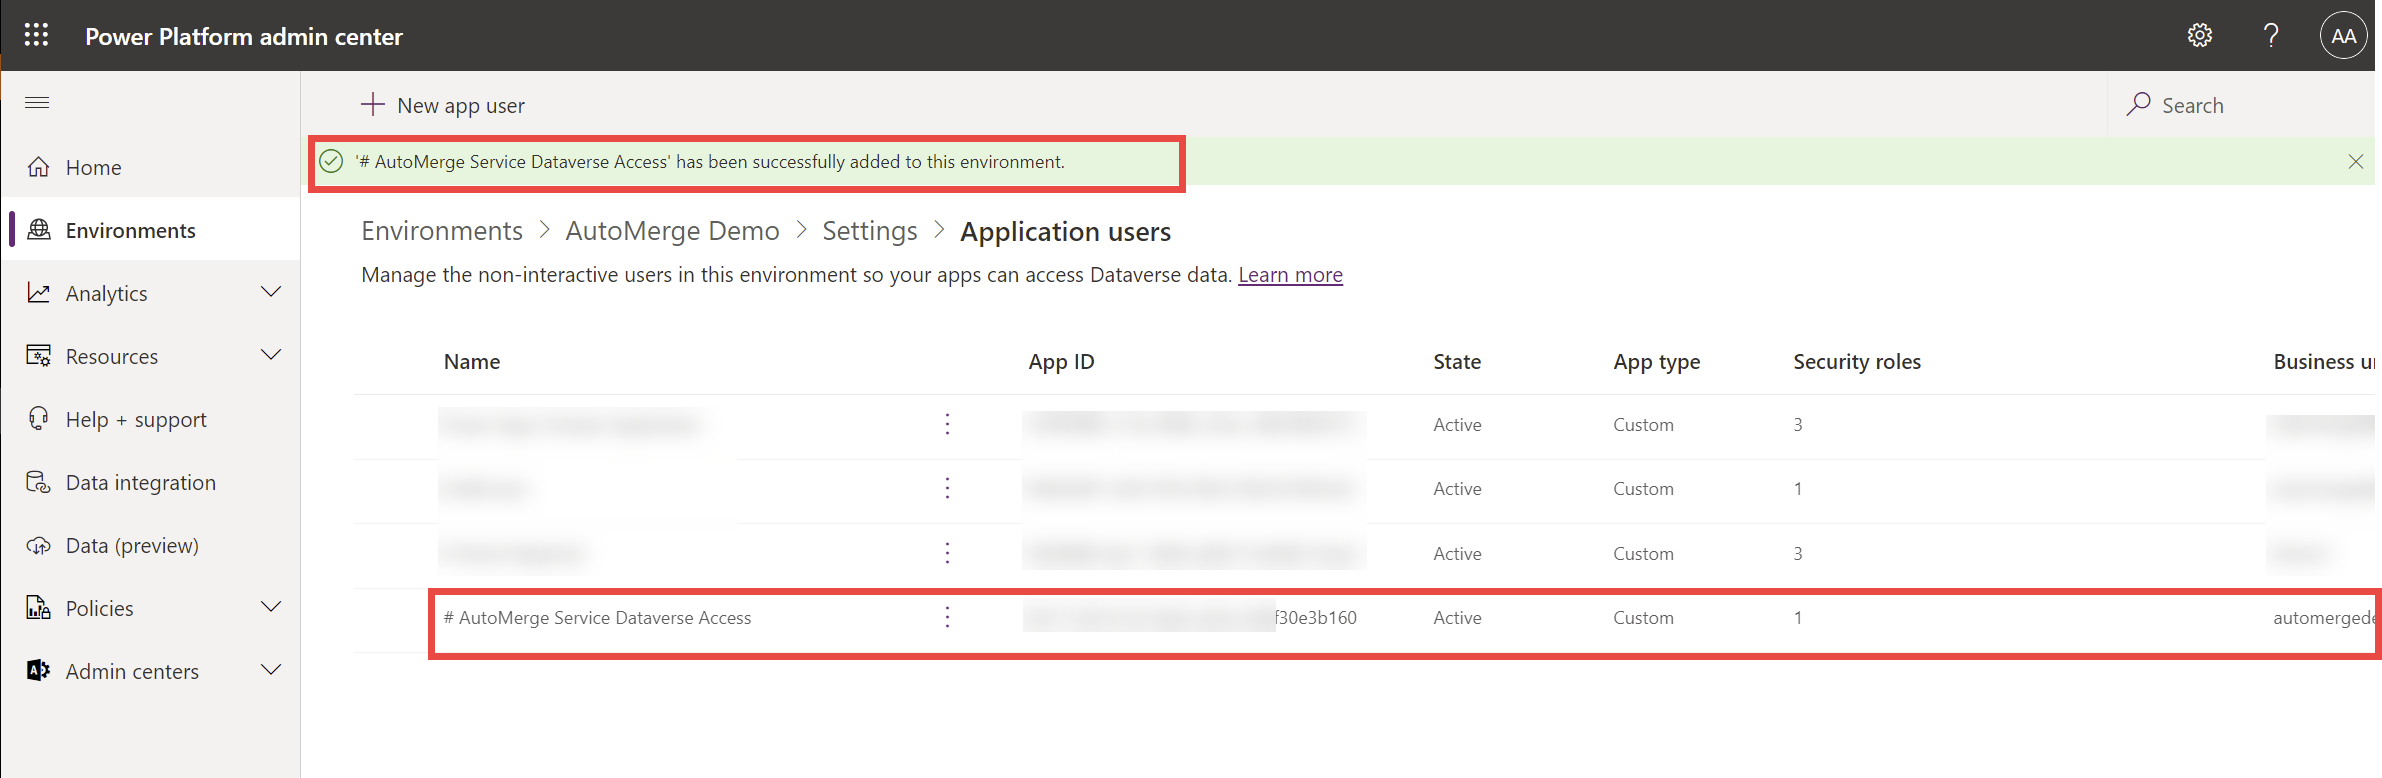
Task: Open more options for first blurred user row
Action: (x=947, y=424)
